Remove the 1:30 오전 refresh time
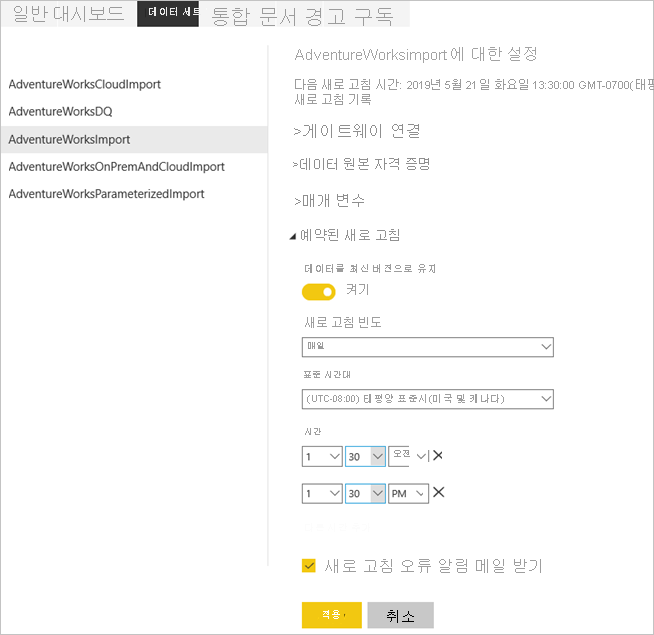Screen dimensions: 654x635 438,456
